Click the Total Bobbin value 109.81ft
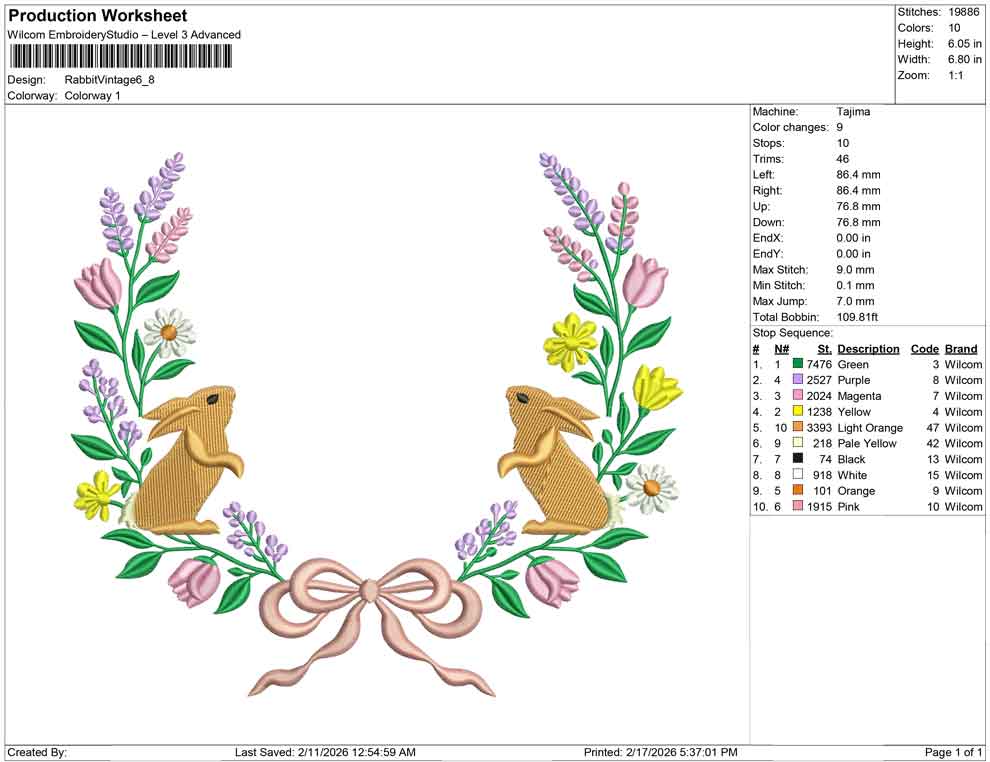Viewport: 990px width, 762px height. (x=857, y=316)
